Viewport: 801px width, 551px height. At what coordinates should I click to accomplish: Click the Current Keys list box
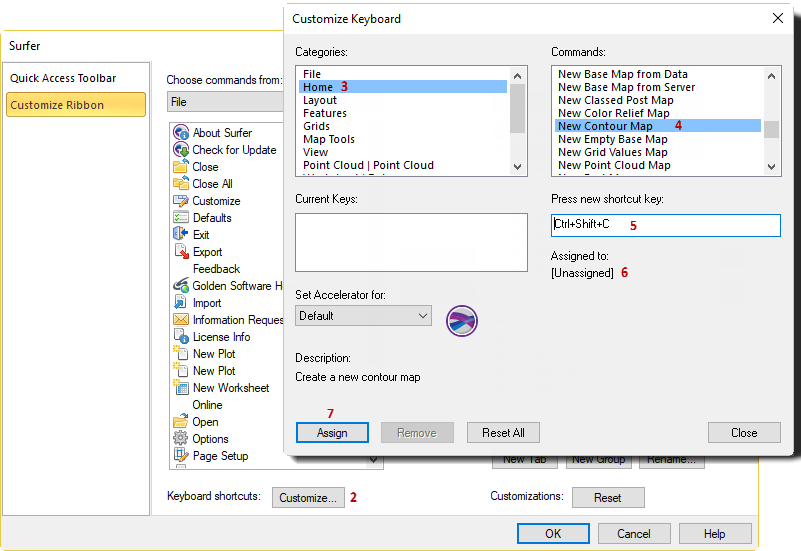(411, 242)
